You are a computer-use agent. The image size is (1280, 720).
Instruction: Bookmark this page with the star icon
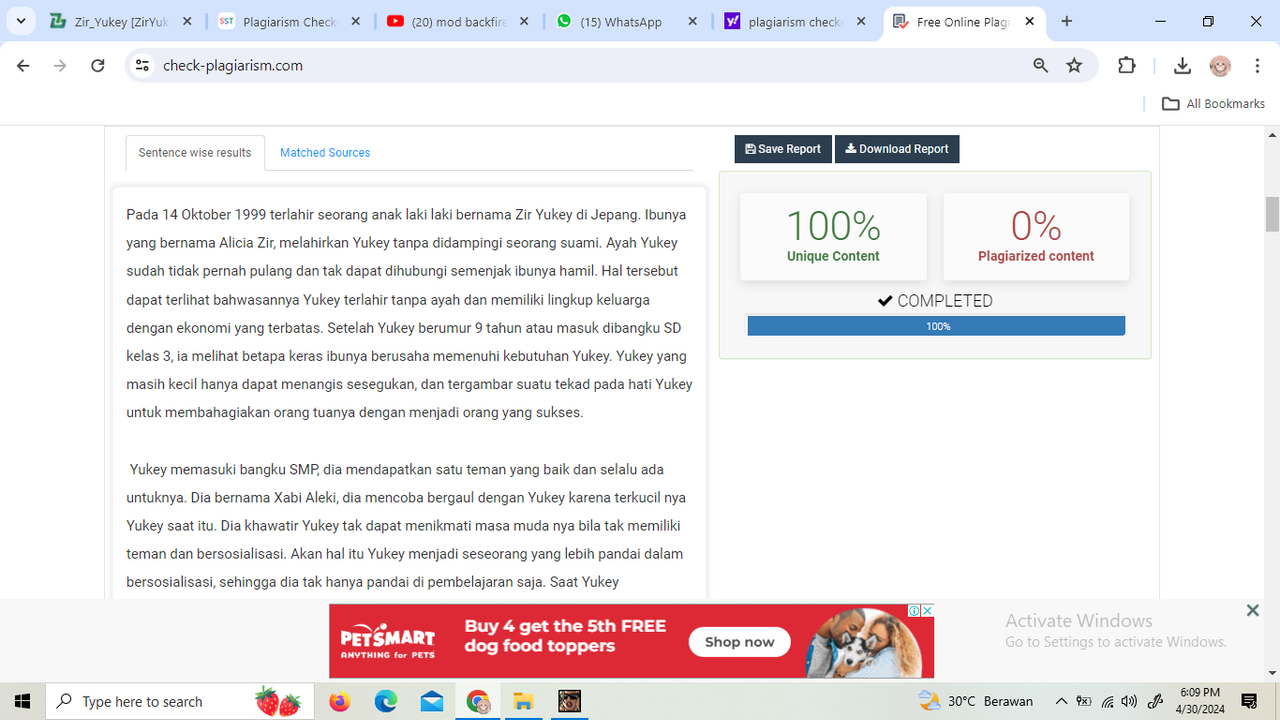click(1074, 66)
